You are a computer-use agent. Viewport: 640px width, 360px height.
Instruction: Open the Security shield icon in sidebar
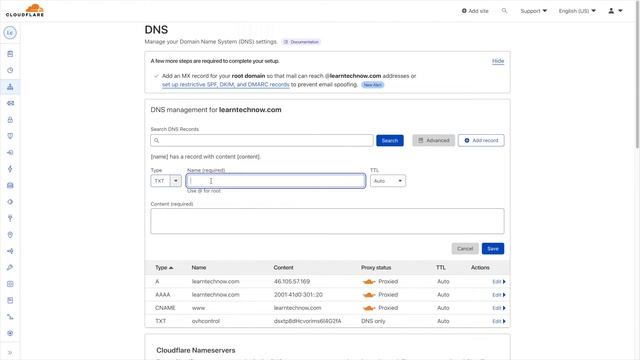pyautogui.click(x=10, y=136)
